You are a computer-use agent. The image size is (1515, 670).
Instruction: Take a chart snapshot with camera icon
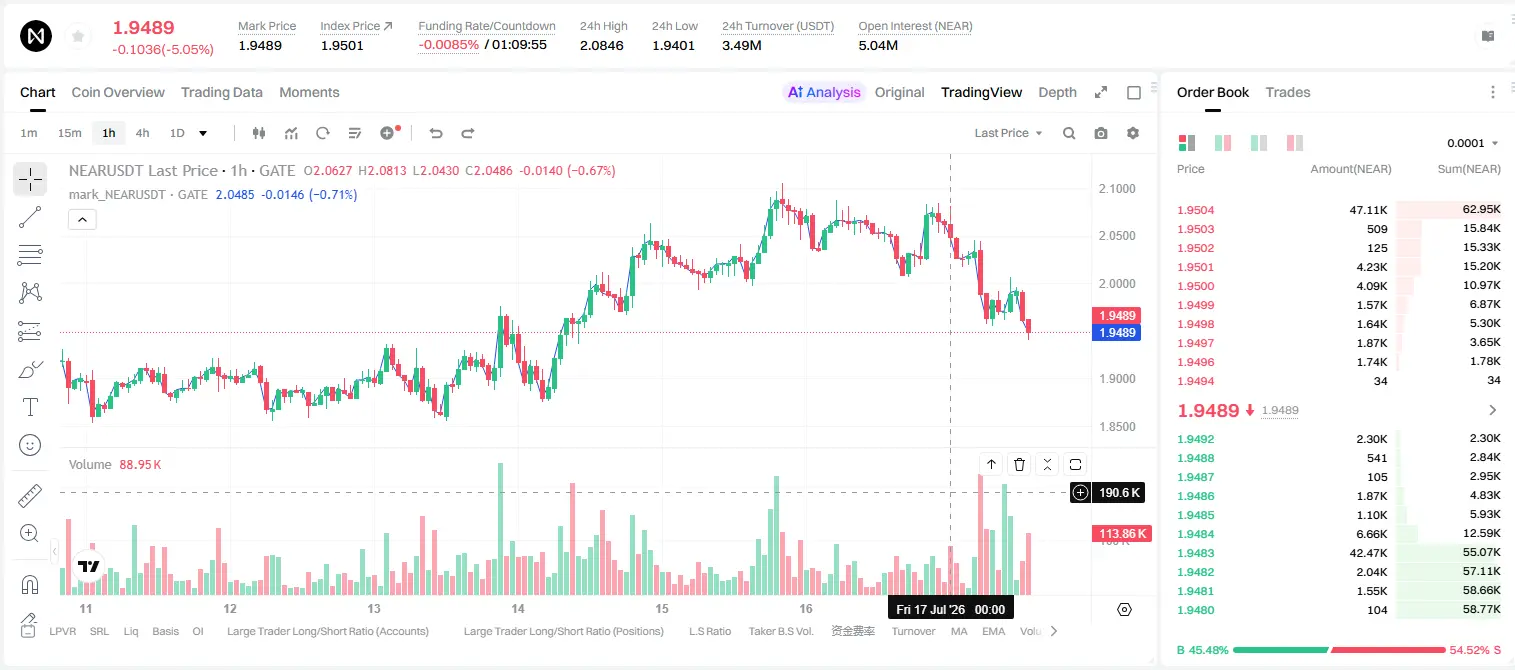point(1101,133)
